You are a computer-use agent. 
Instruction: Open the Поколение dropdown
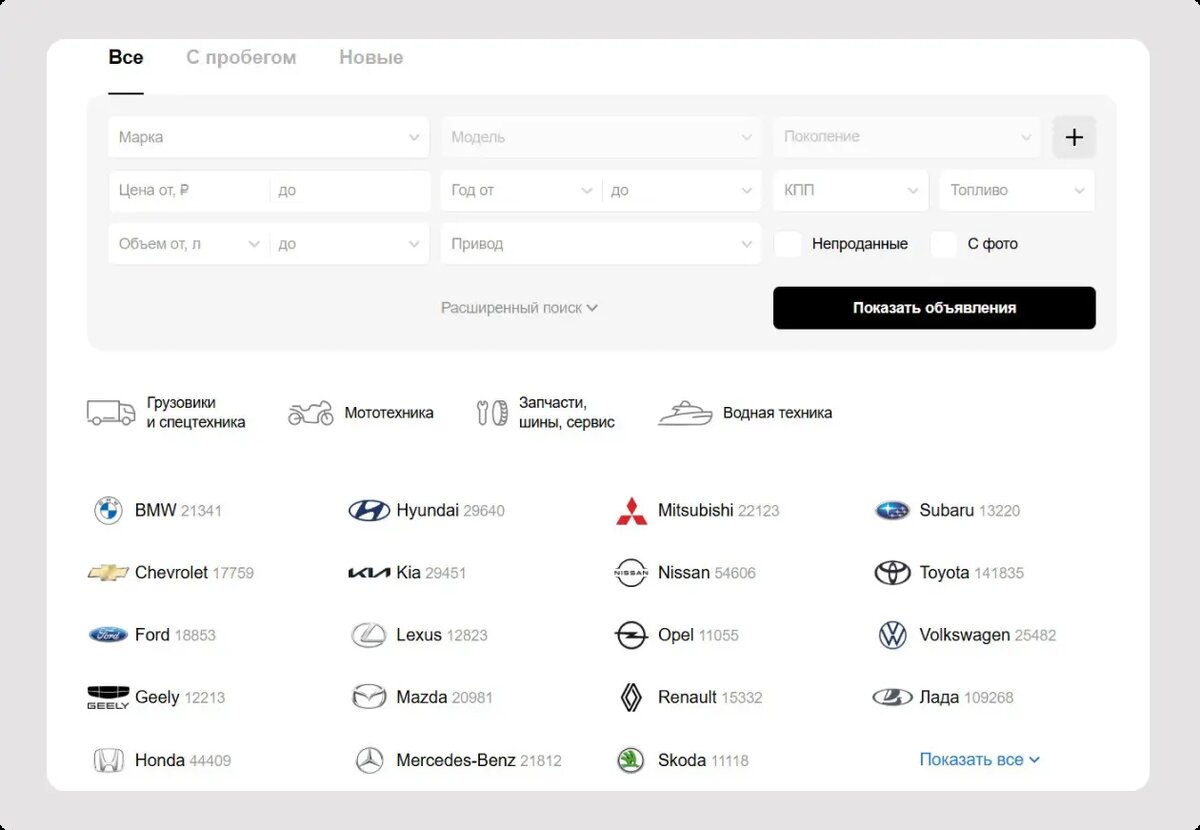point(907,137)
